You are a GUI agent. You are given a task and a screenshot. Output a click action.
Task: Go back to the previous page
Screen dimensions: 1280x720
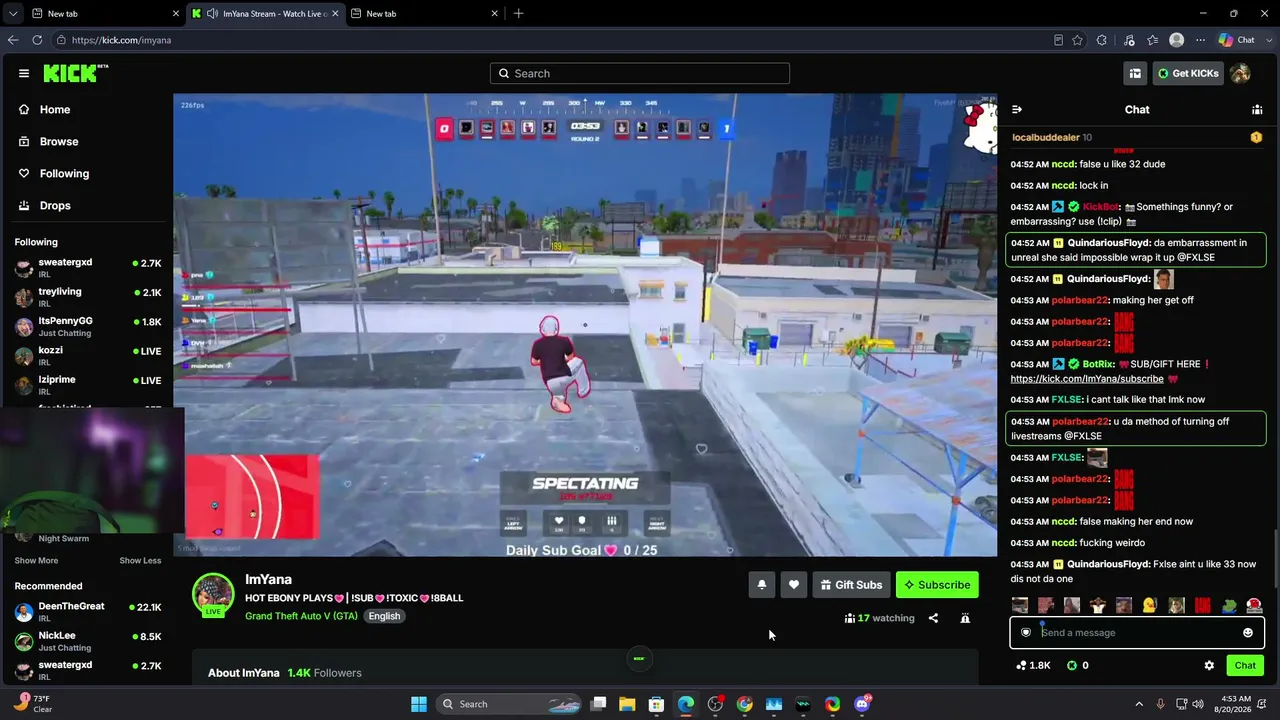(13, 40)
